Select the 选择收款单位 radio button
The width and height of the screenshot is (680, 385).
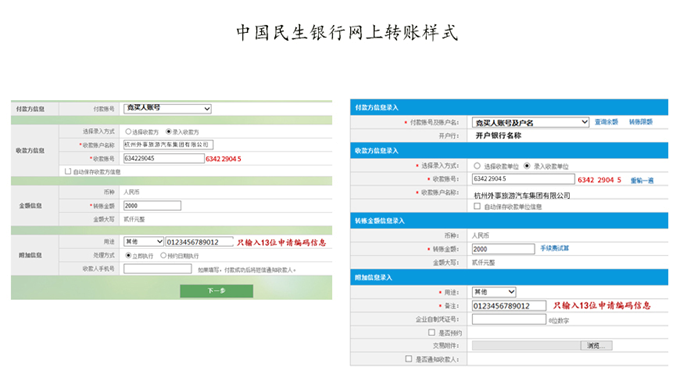coord(477,166)
